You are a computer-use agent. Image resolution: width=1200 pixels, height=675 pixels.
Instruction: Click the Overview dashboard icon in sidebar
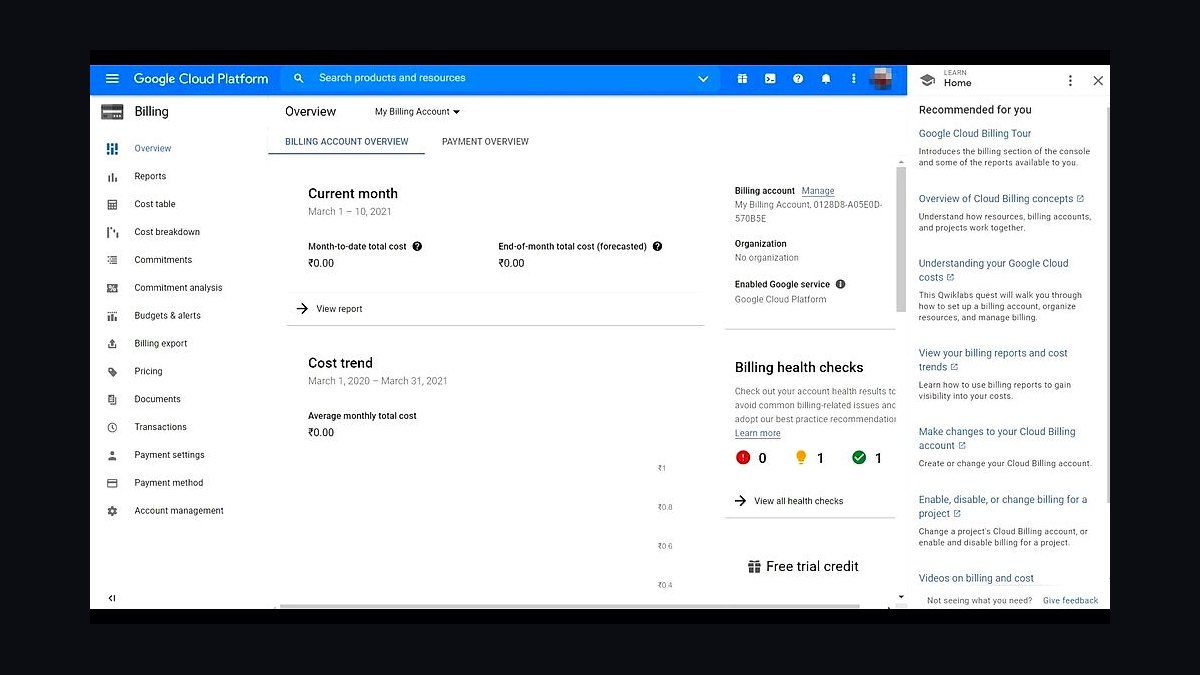tap(112, 148)
